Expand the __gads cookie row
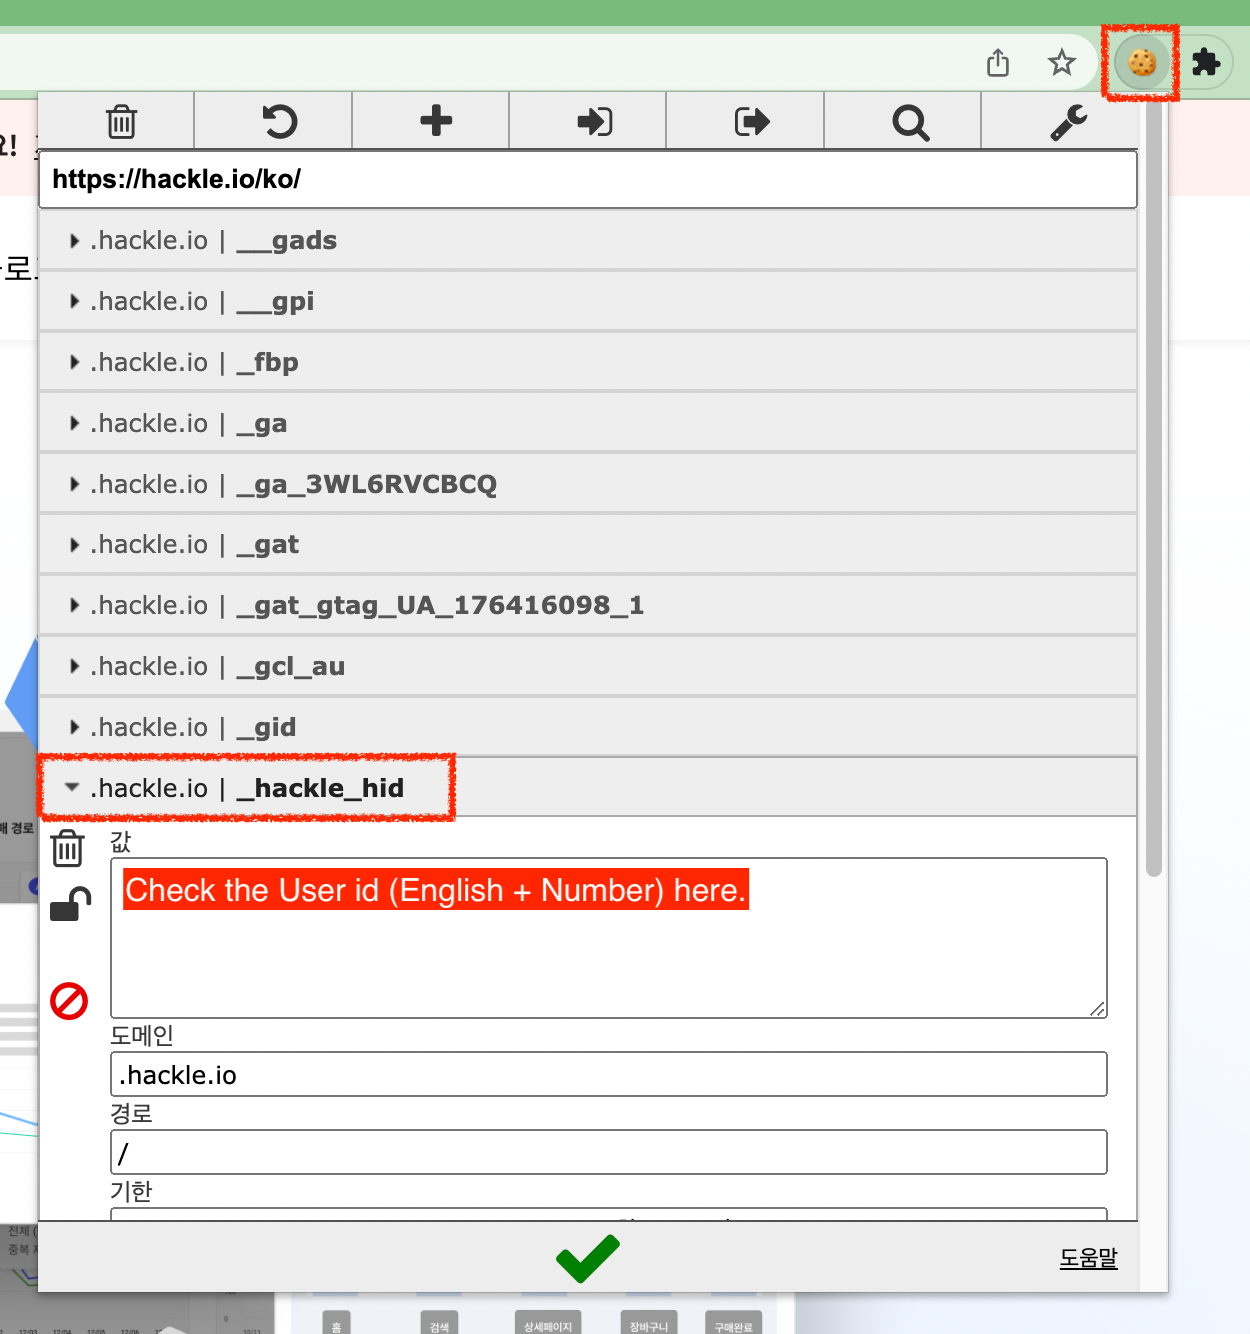1250x1334 pixels. [x=588, y=241]
